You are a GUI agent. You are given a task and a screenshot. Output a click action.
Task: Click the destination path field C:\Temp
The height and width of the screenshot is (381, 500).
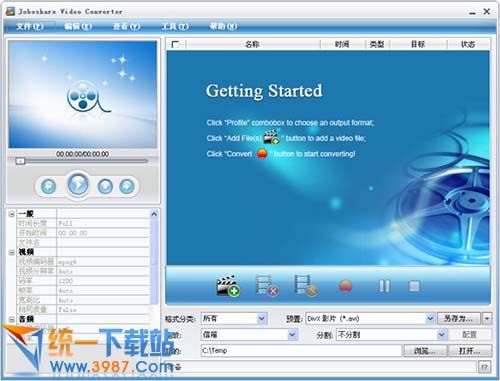click(x=301, y=351)
